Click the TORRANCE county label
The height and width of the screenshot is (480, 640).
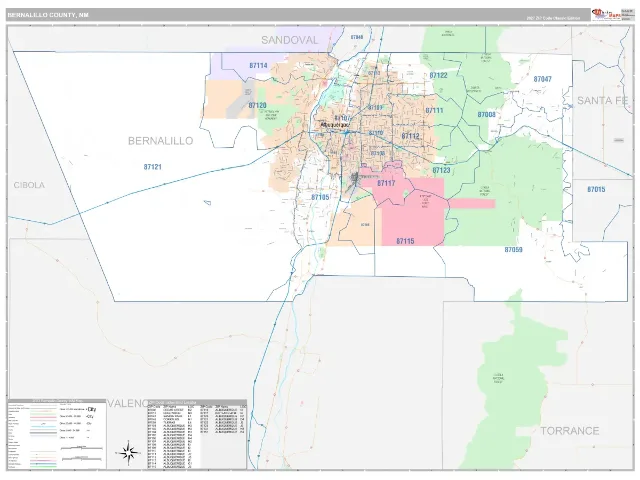(x=570, y=431)
